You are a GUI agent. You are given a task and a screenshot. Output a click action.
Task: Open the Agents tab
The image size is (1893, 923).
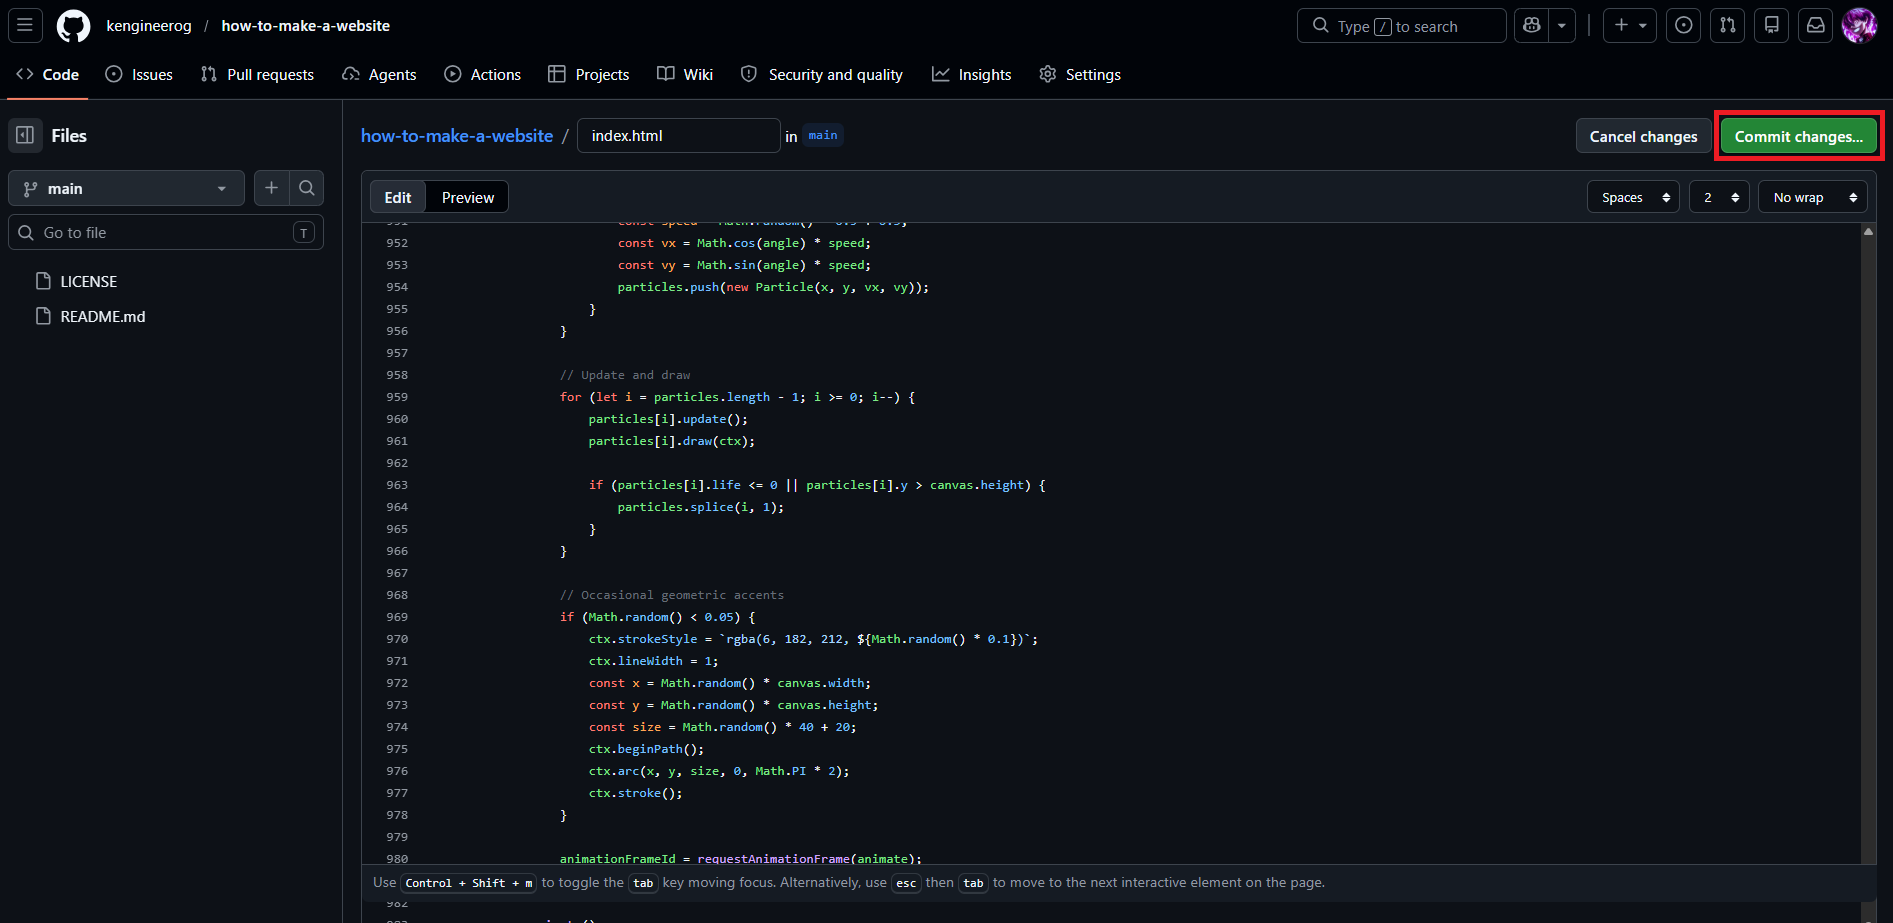(379, 75)
